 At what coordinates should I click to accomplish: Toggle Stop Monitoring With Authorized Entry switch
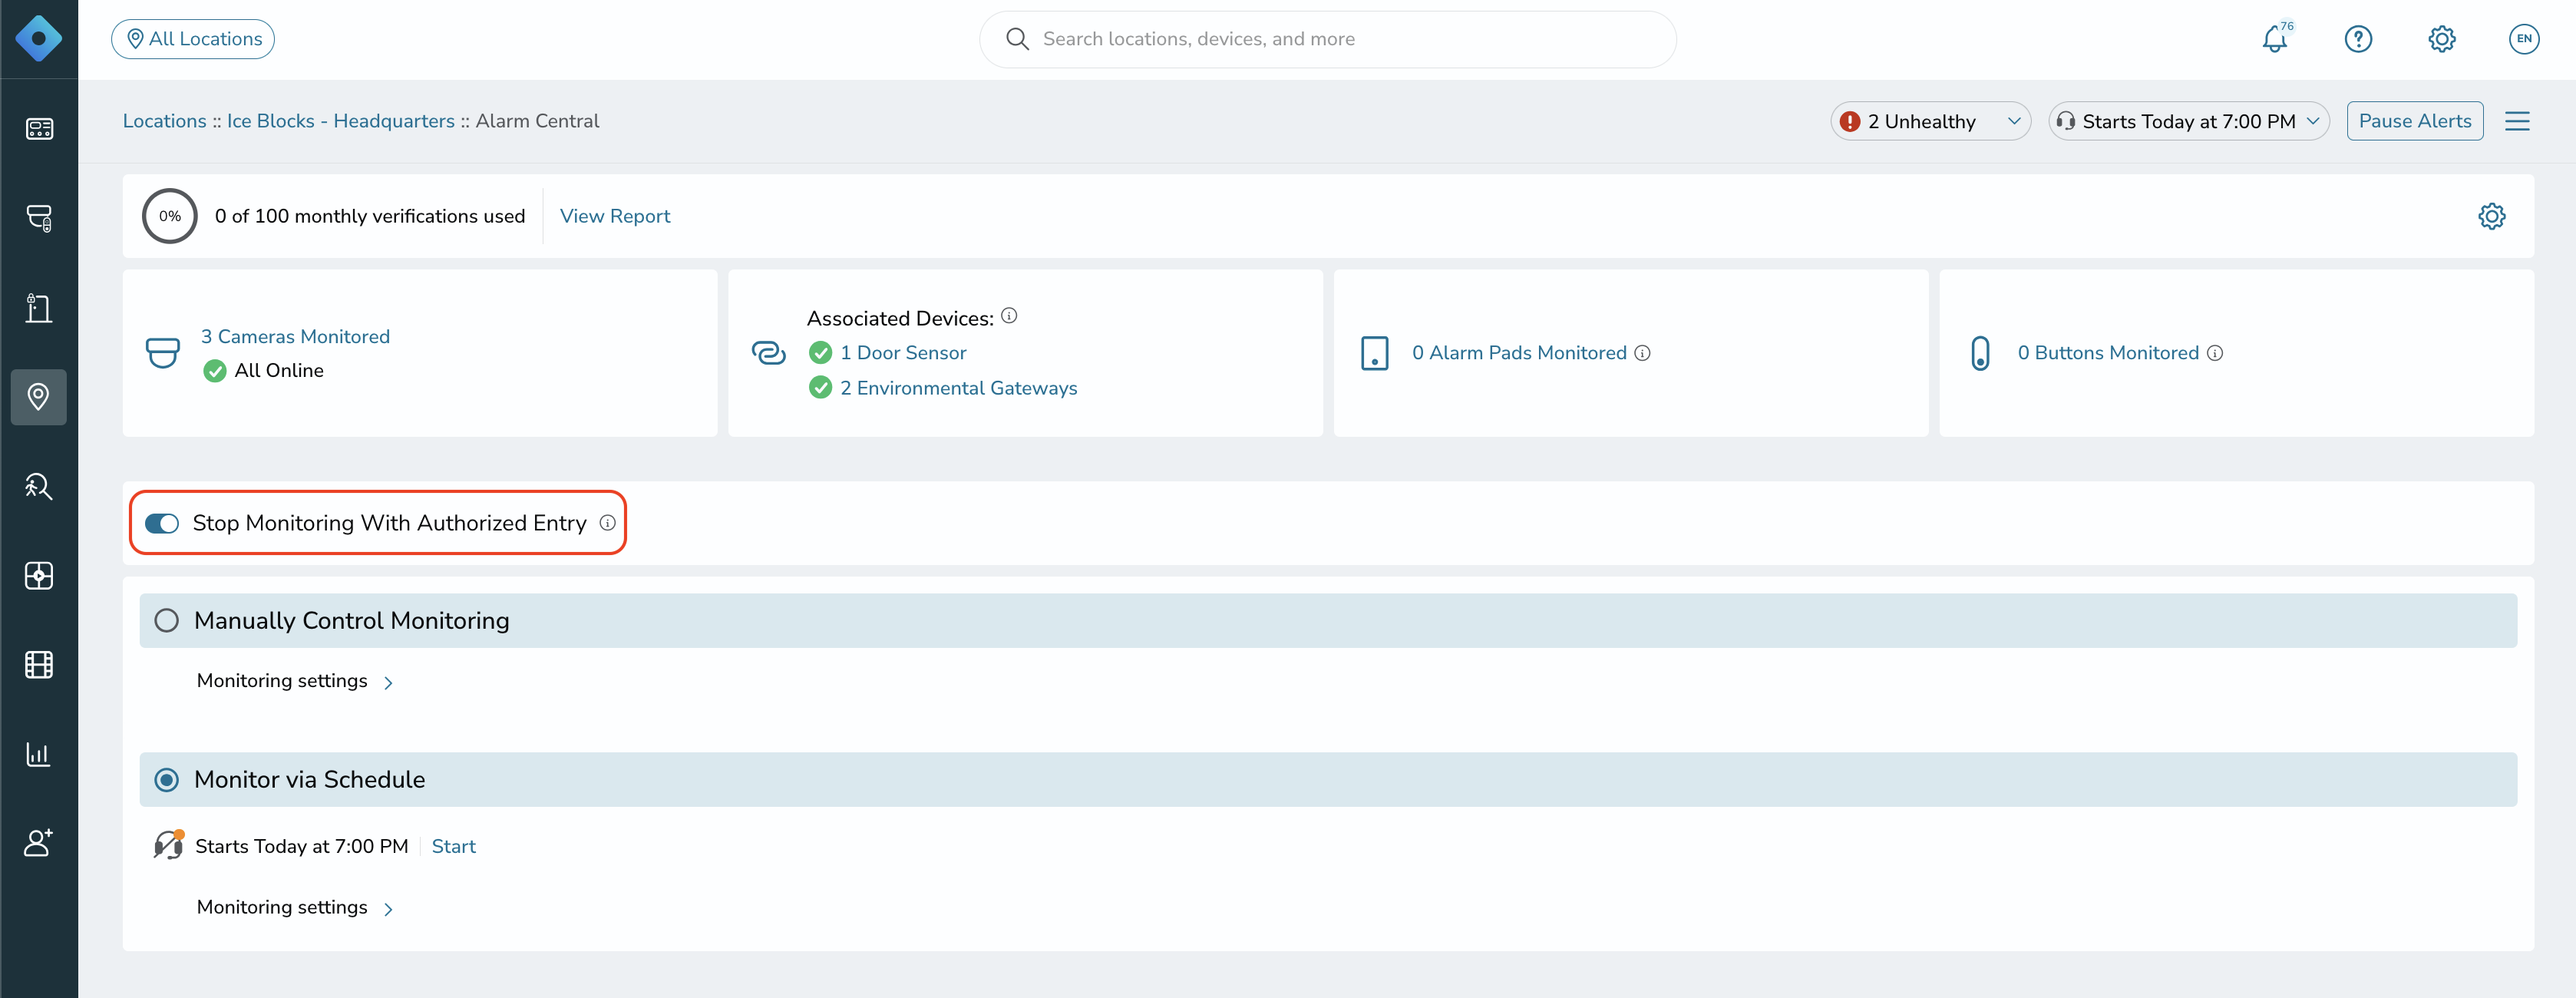coord(162,524)
